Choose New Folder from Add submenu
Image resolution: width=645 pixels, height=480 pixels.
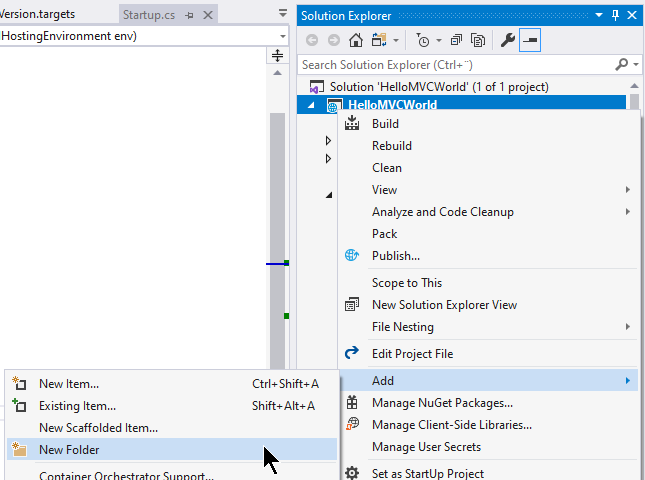[172, 450]
